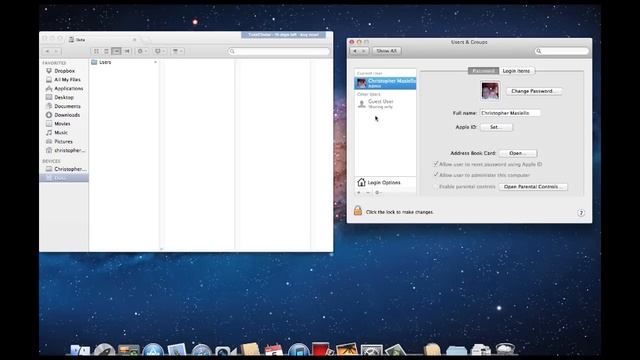Image resolution: width=640 pixels, height=360 pixels.
Task: Open the Finder action gear menu
Action: [142, 51]
